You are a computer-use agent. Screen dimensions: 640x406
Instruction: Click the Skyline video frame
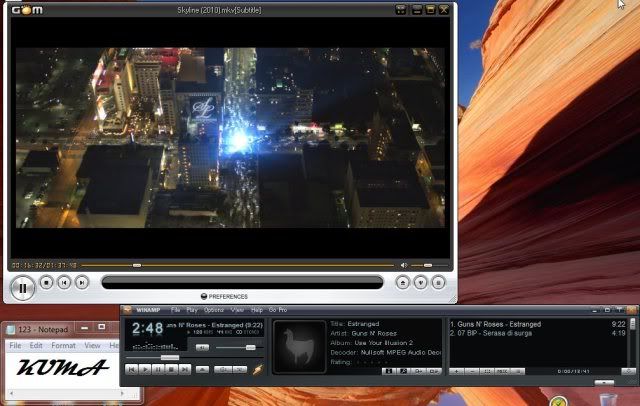click(230, 138)
